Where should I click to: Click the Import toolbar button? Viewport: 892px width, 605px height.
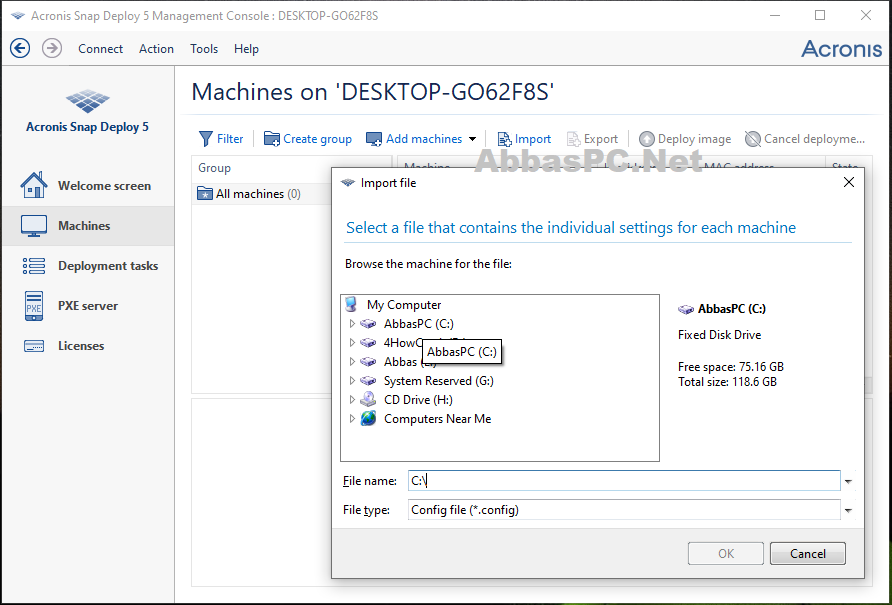tap(524, 139)
